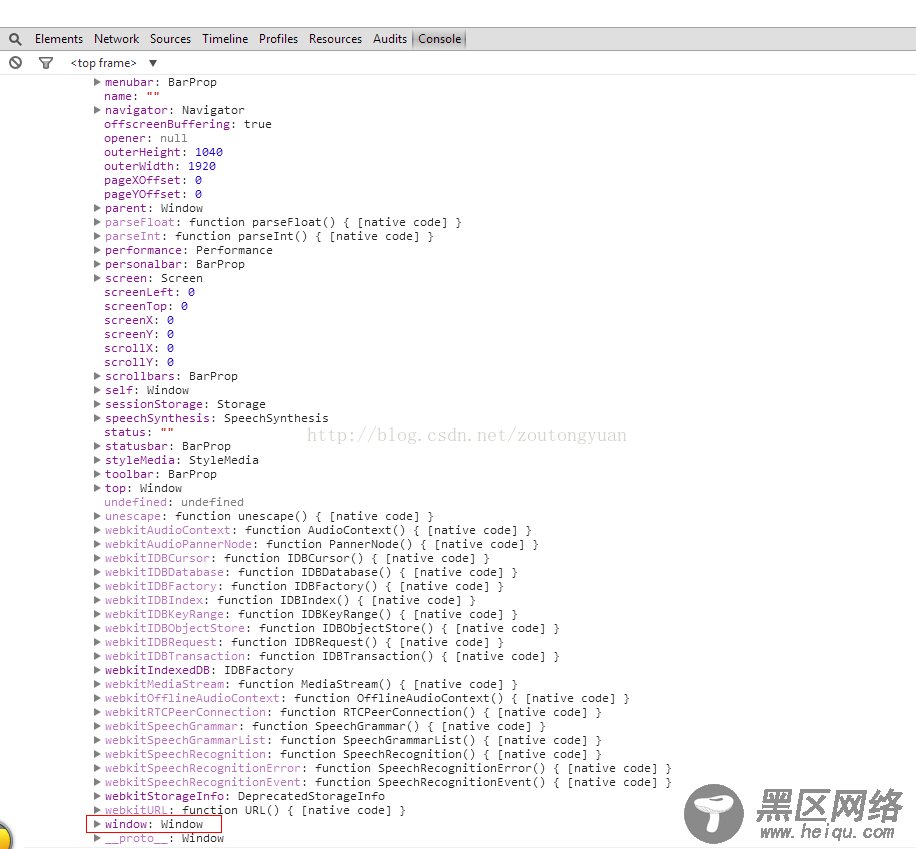This screenshot has width=916, height=849.
Task: Click the scrollY: 0 line
Action: [x=139, y=362]
